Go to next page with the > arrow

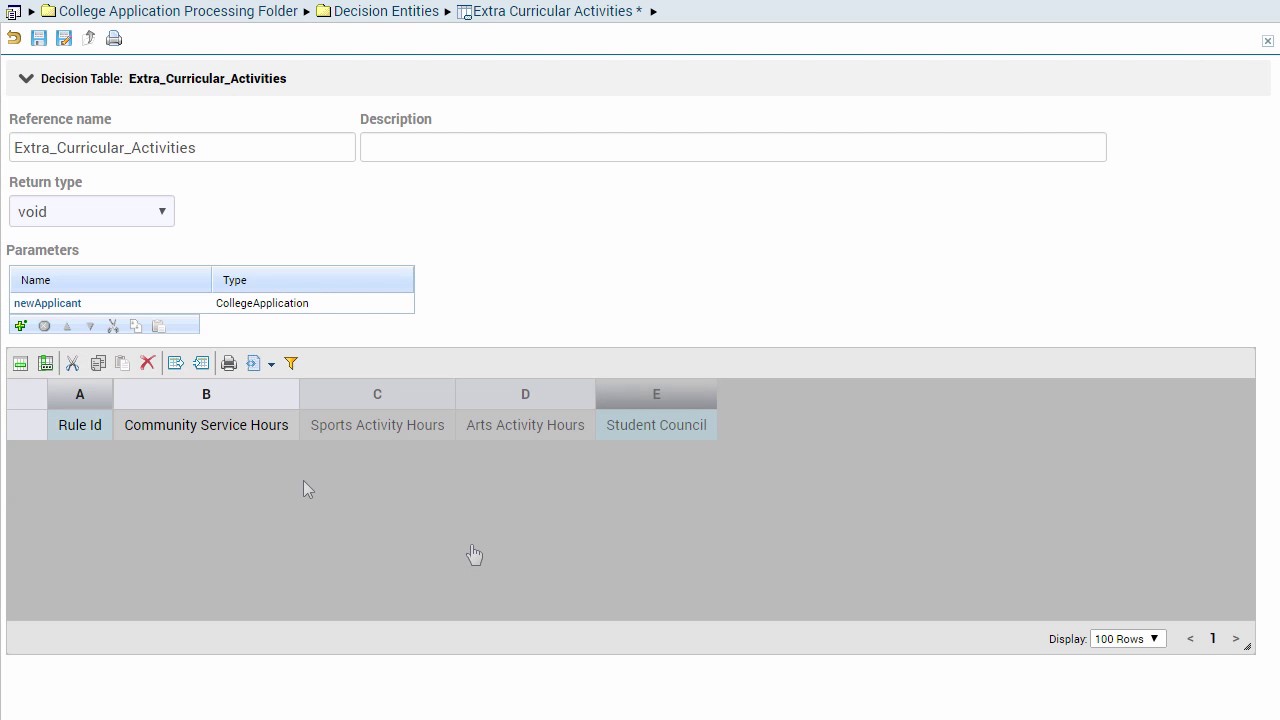1236,638
